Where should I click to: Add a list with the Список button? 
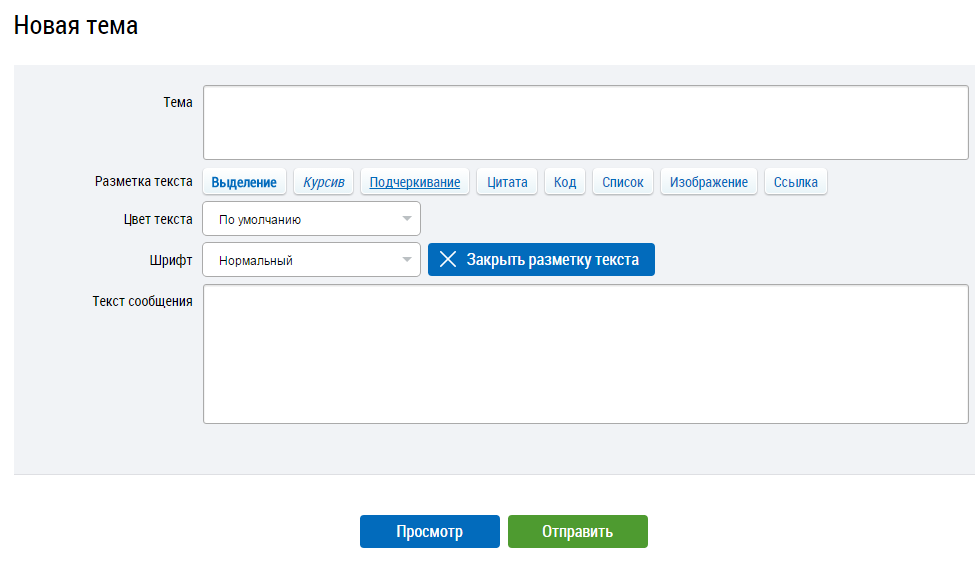[623, 182]
